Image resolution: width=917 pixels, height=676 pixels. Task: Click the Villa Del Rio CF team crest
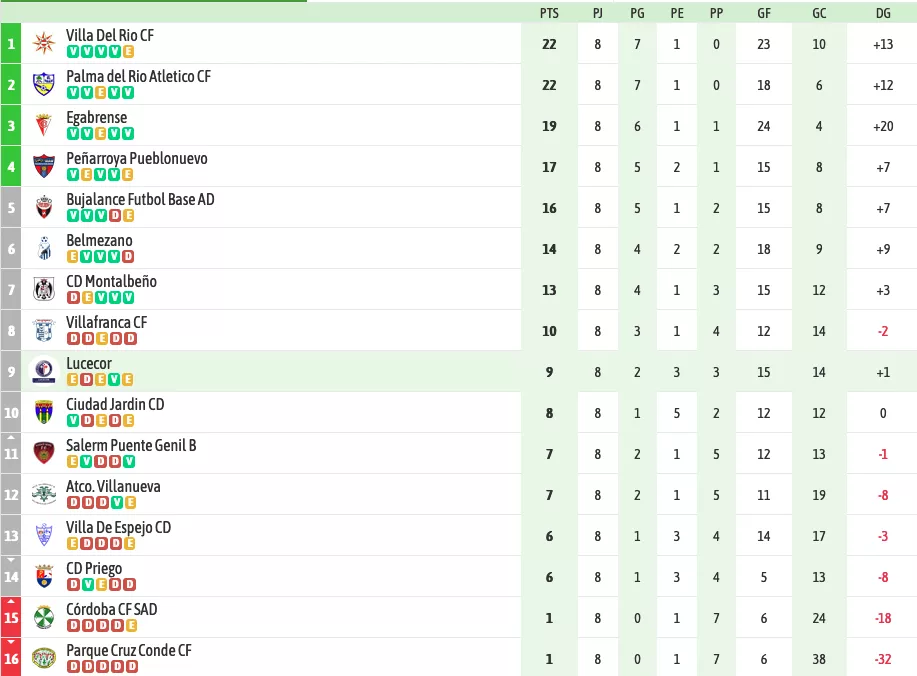point(44,43)
